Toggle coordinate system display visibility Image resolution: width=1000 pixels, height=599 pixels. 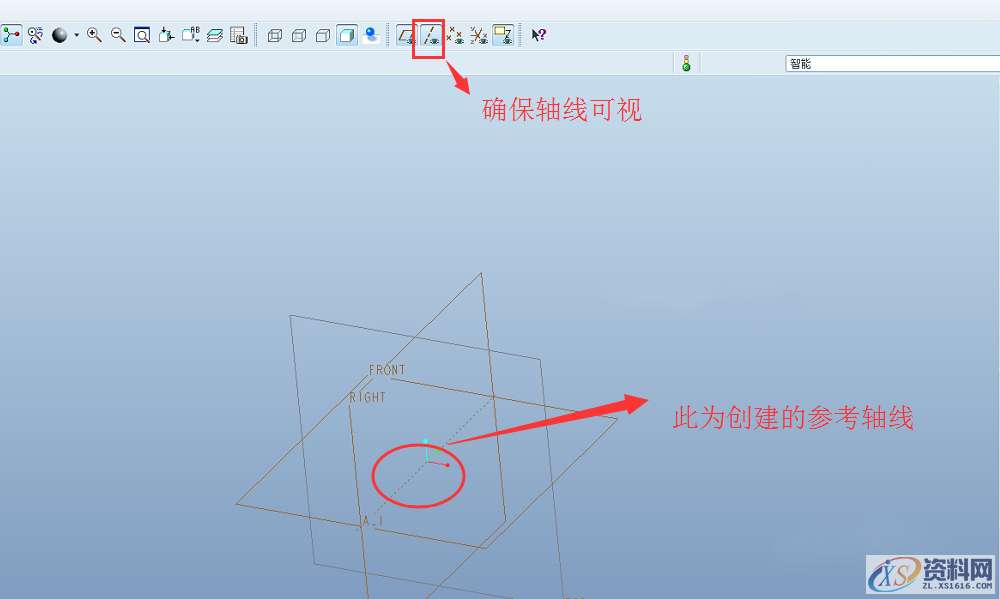pyautogui.click(x=478, y=35)
